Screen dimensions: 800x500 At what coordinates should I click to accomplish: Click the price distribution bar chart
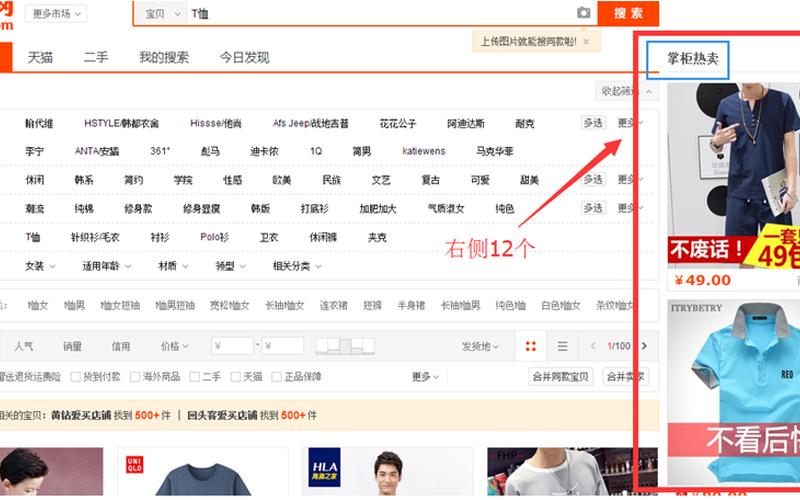click(345, 346)
